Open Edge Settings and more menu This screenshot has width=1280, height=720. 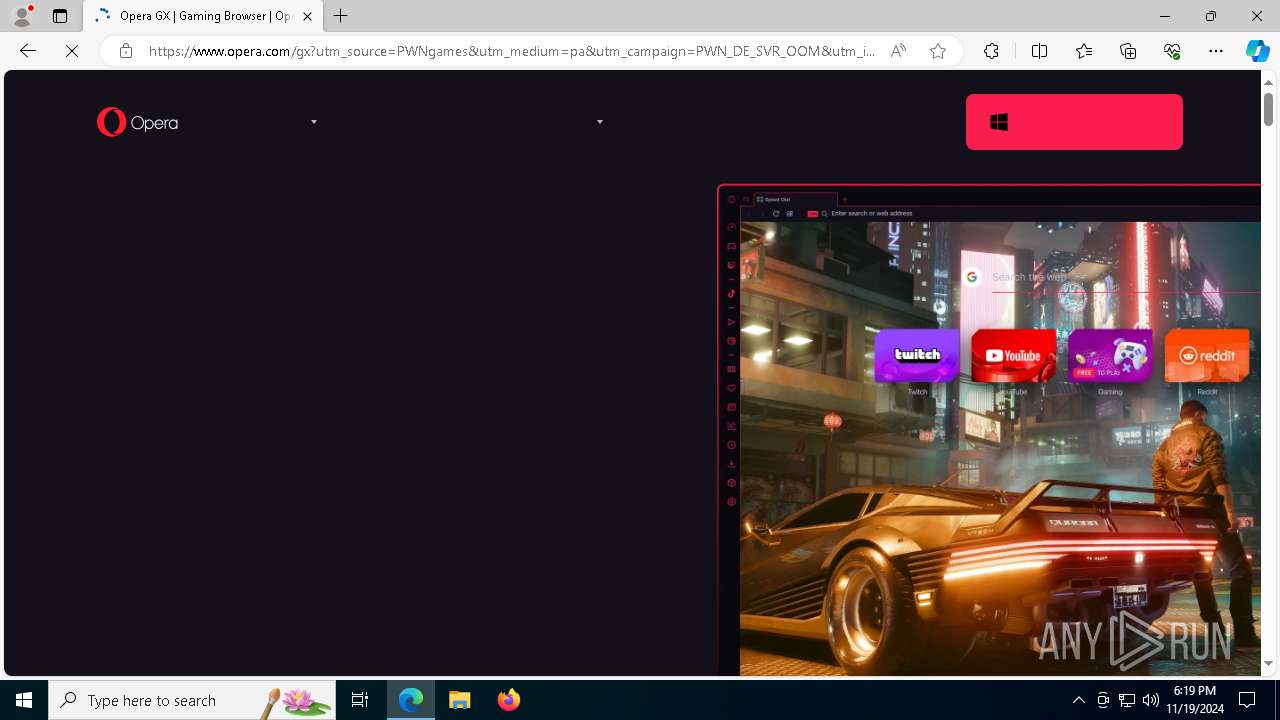point(1216,51)
